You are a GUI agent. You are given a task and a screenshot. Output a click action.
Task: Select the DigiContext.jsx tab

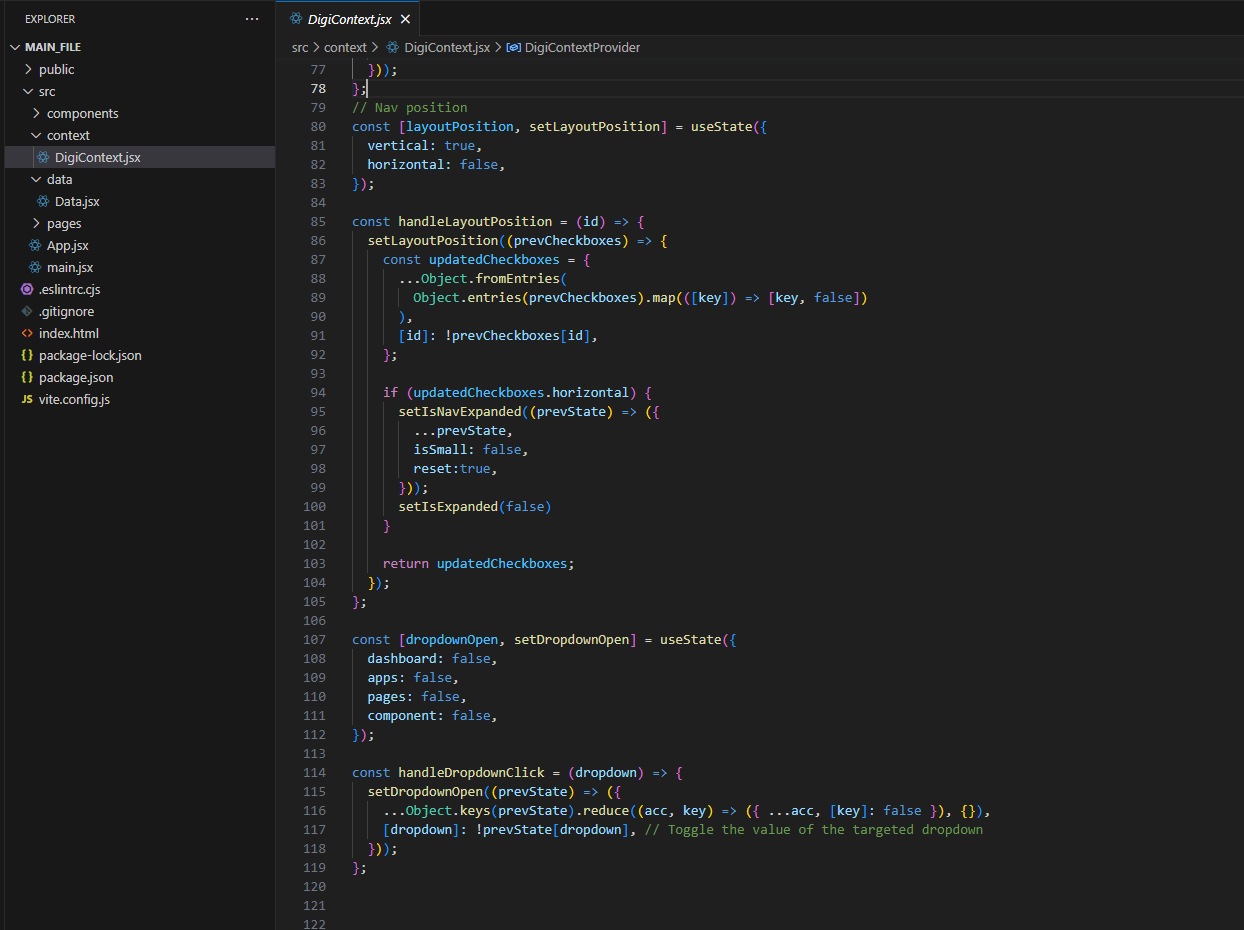click(x=349, y=19)
